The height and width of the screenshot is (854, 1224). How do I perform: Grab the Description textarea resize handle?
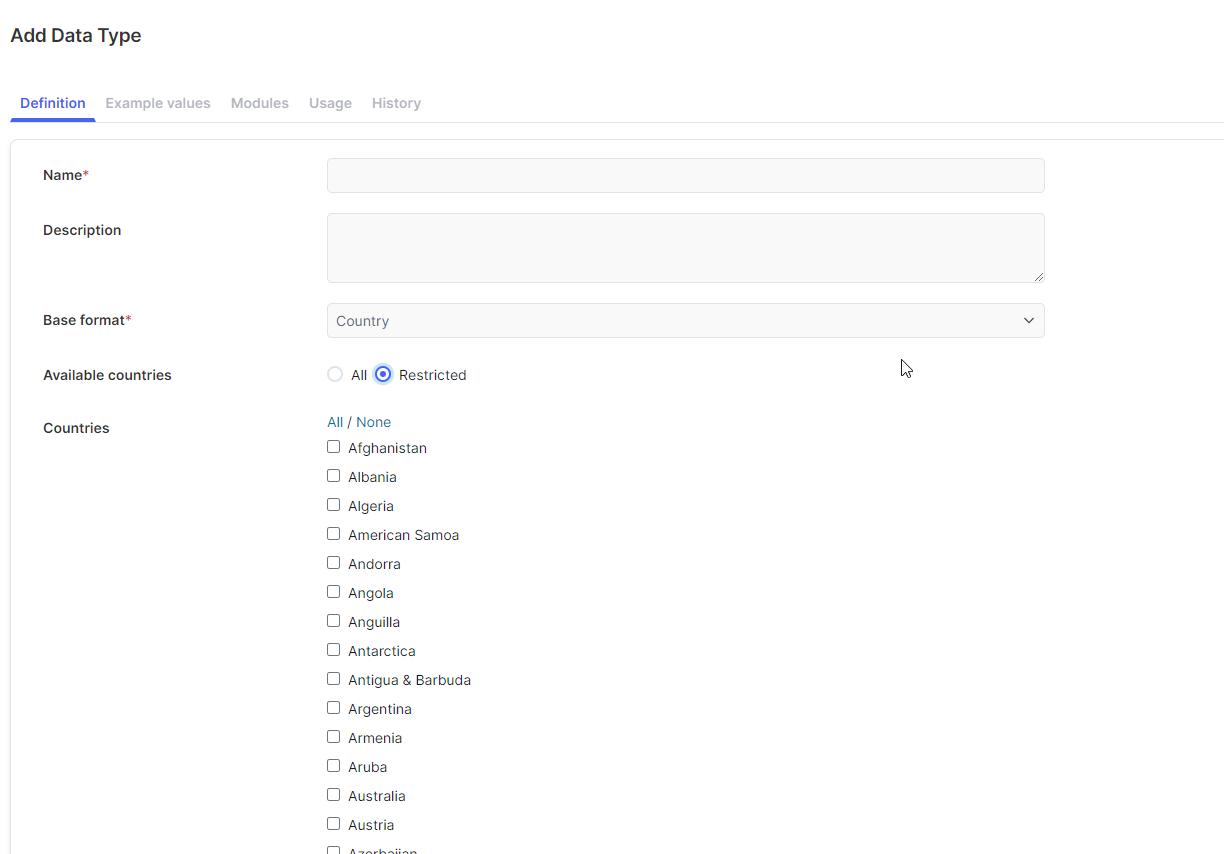1039,277
